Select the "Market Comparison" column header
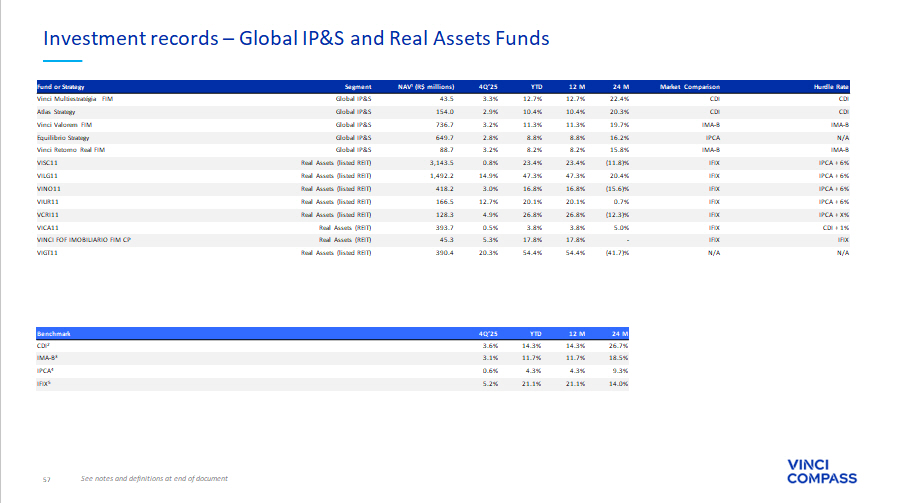This screenshot has width=898, height=503. [x=690, y=87]
